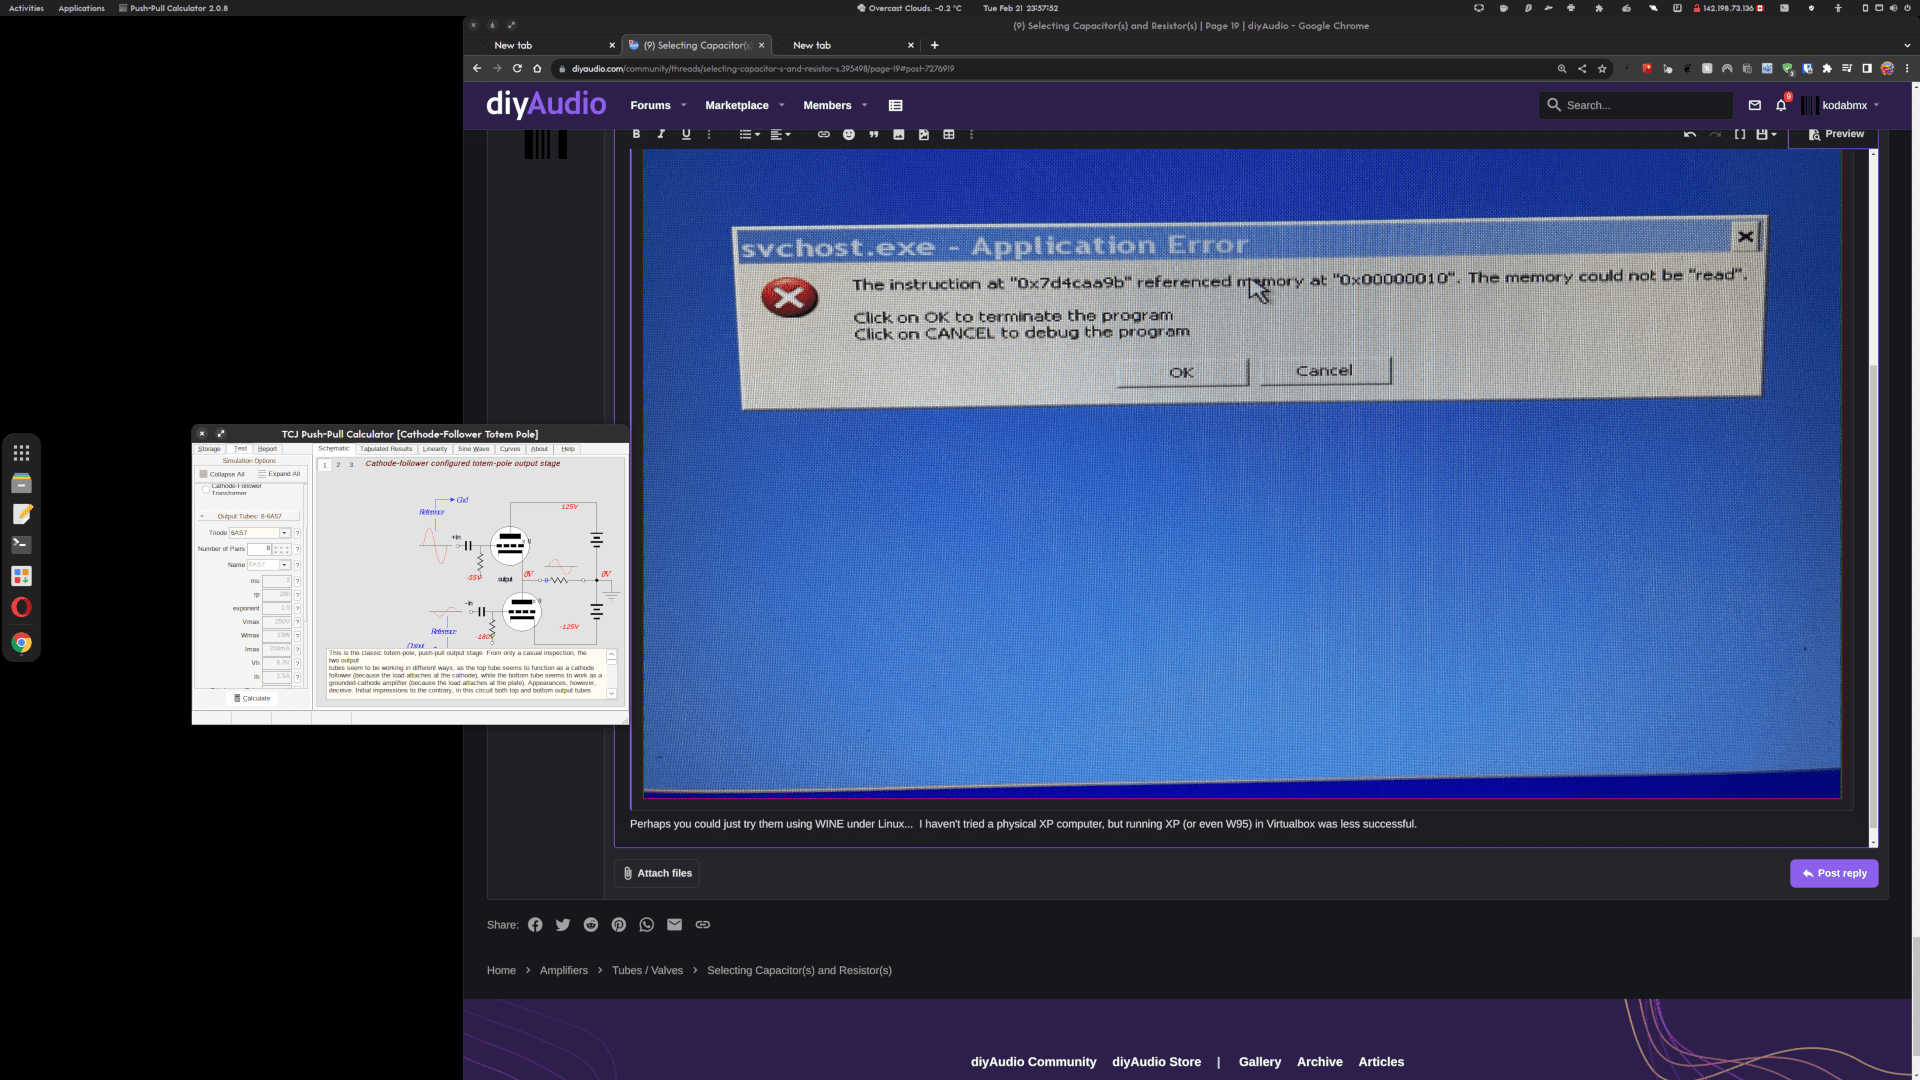Viewport: 1920px width, 1080px height.
Task: Open save draft dropdown in editor
Action: 1766,134
